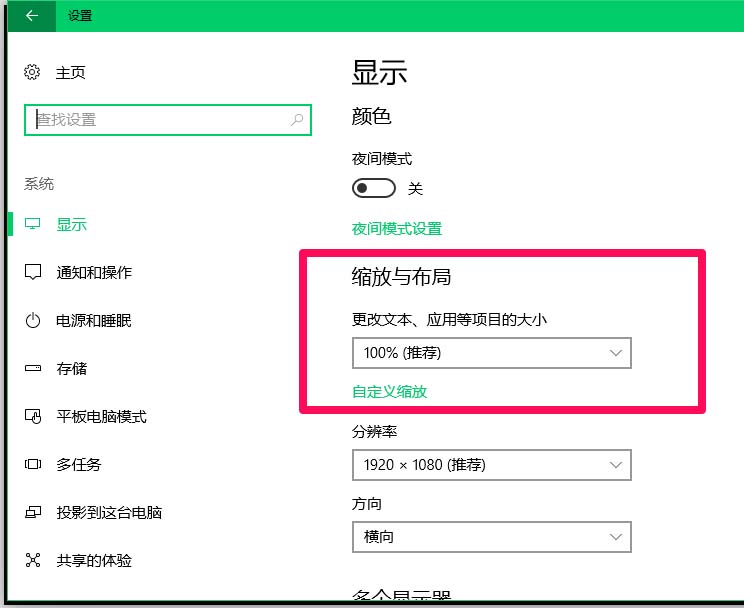The width and height of the screenshot is (744, 608).
Task: Click the back arrow in title bar
Action: [32, 16]
